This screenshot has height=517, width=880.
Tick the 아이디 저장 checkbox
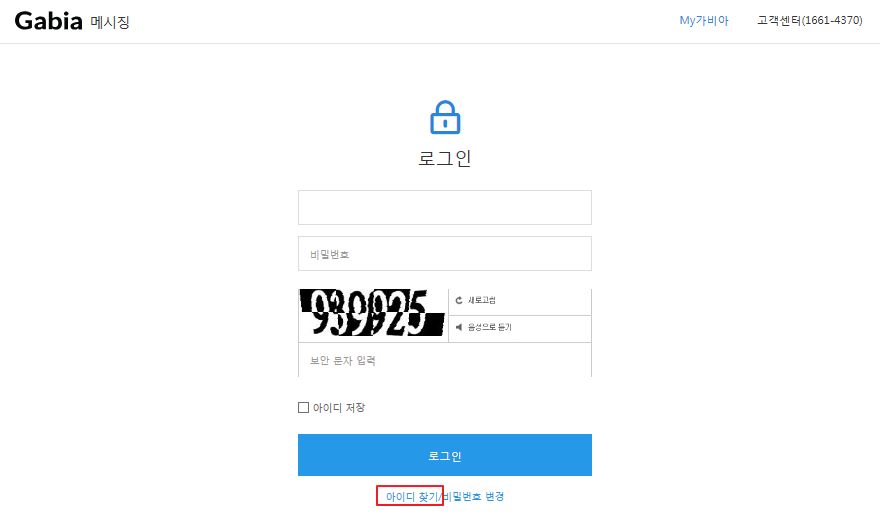[304, 408]
